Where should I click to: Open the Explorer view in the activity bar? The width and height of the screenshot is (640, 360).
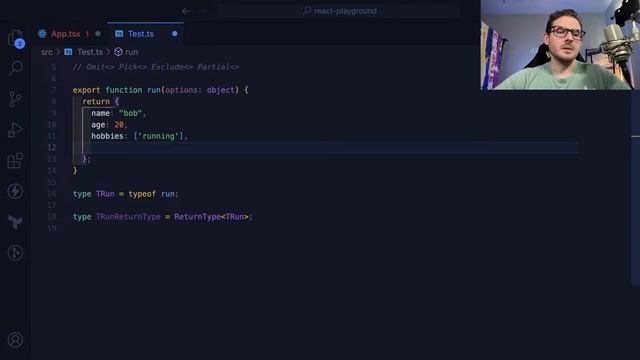point(16,39)
